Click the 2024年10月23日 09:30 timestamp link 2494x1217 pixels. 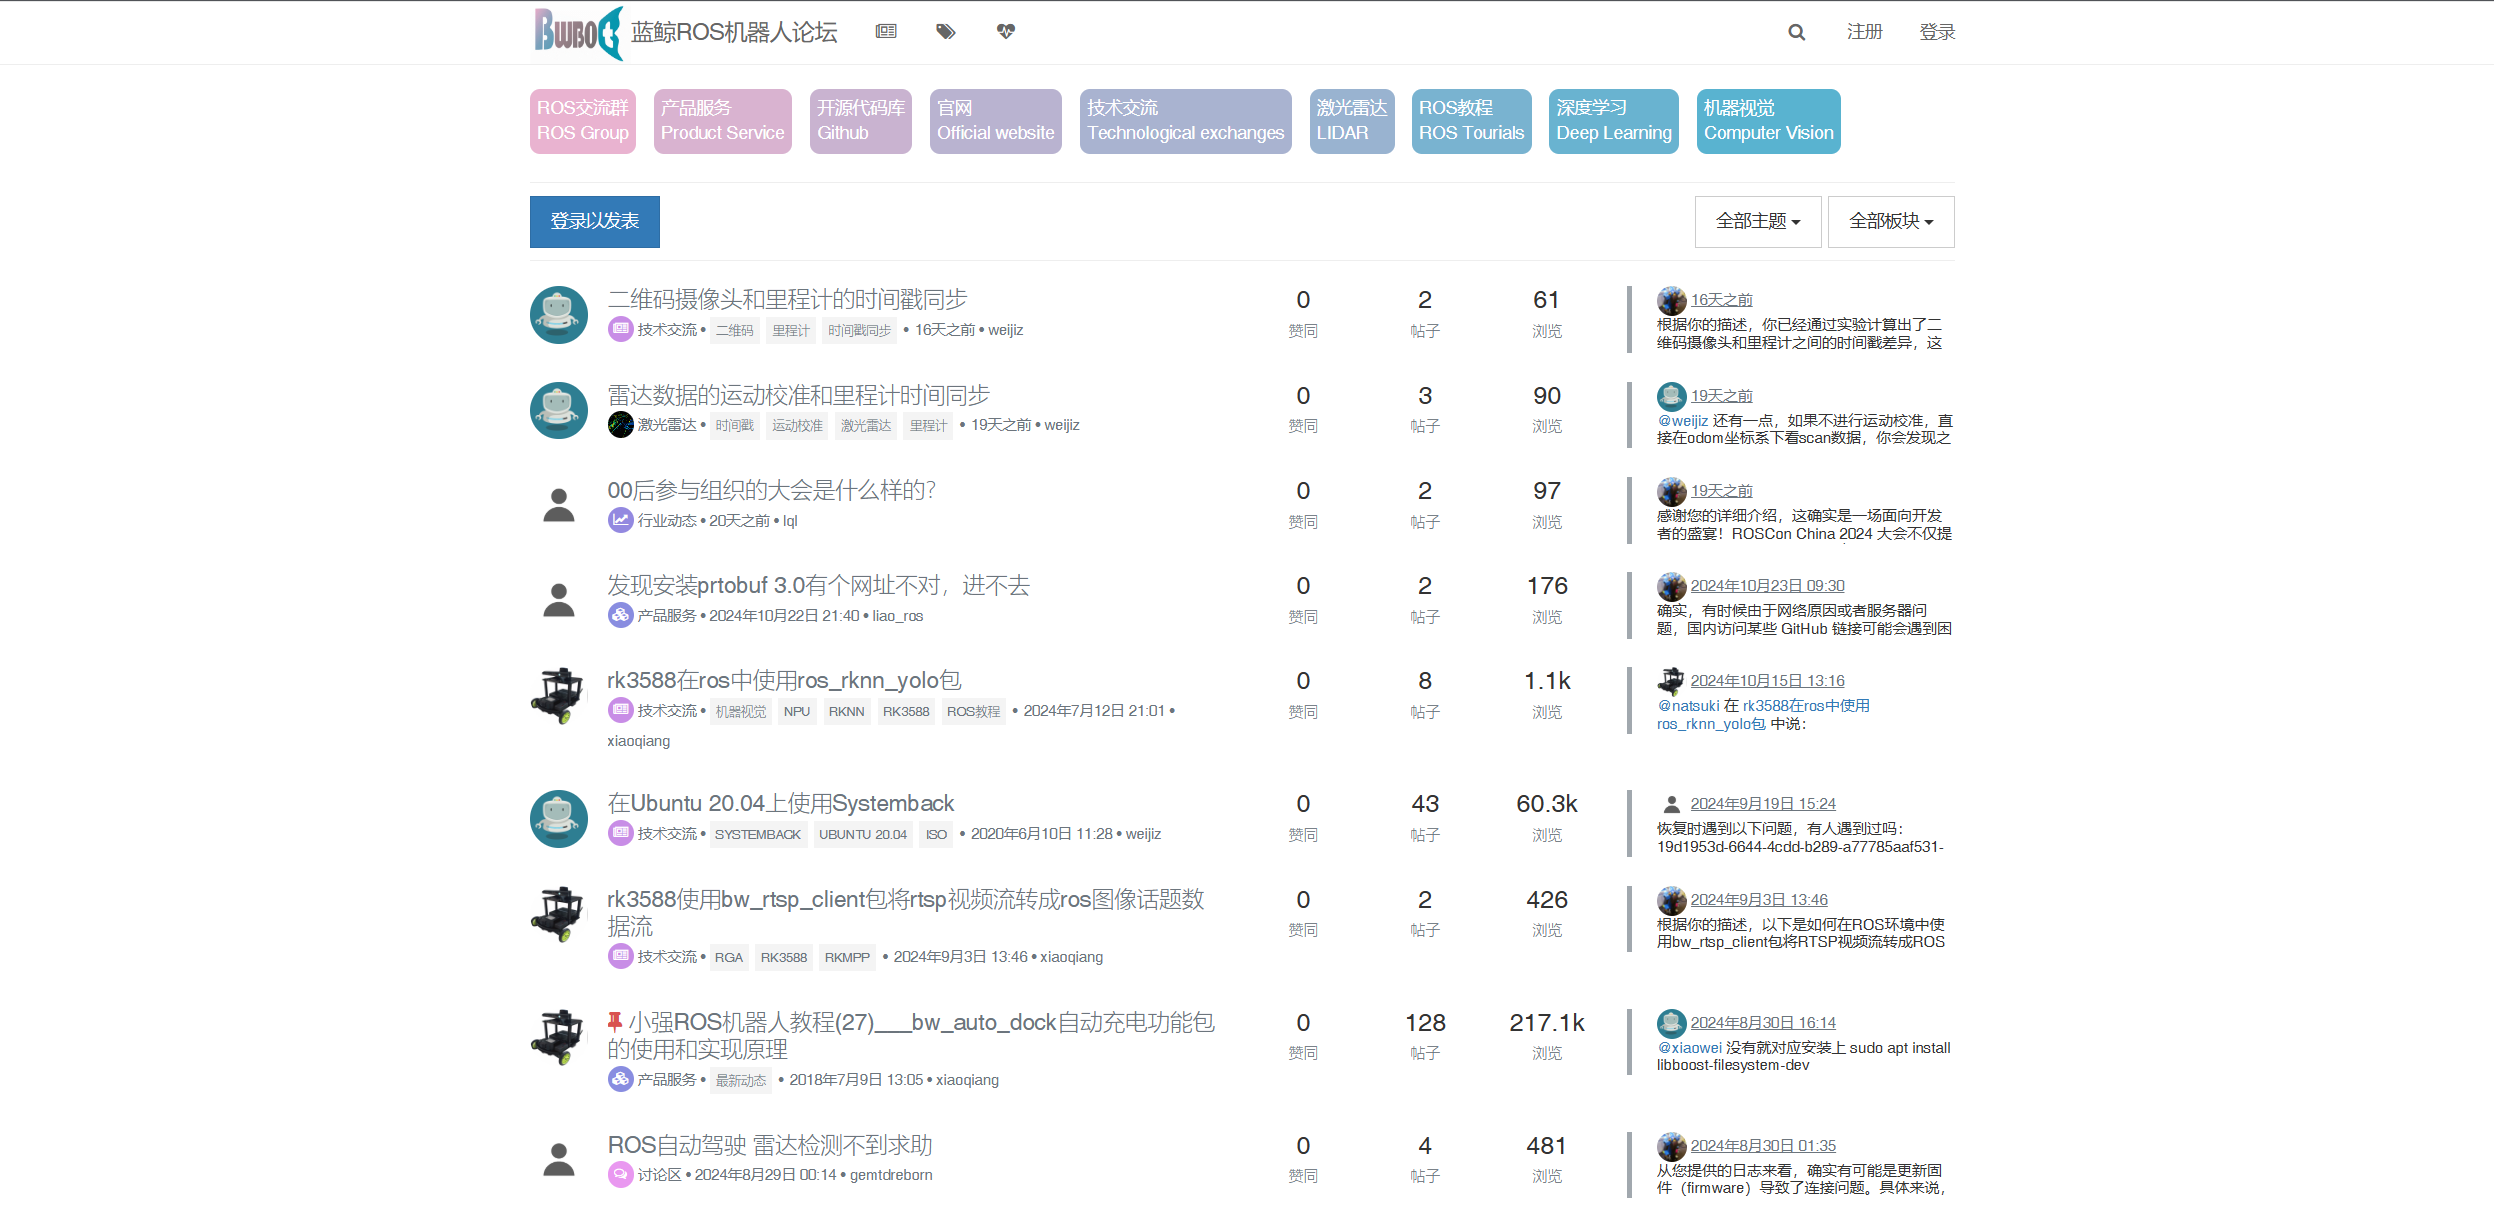pos(1767,586)
